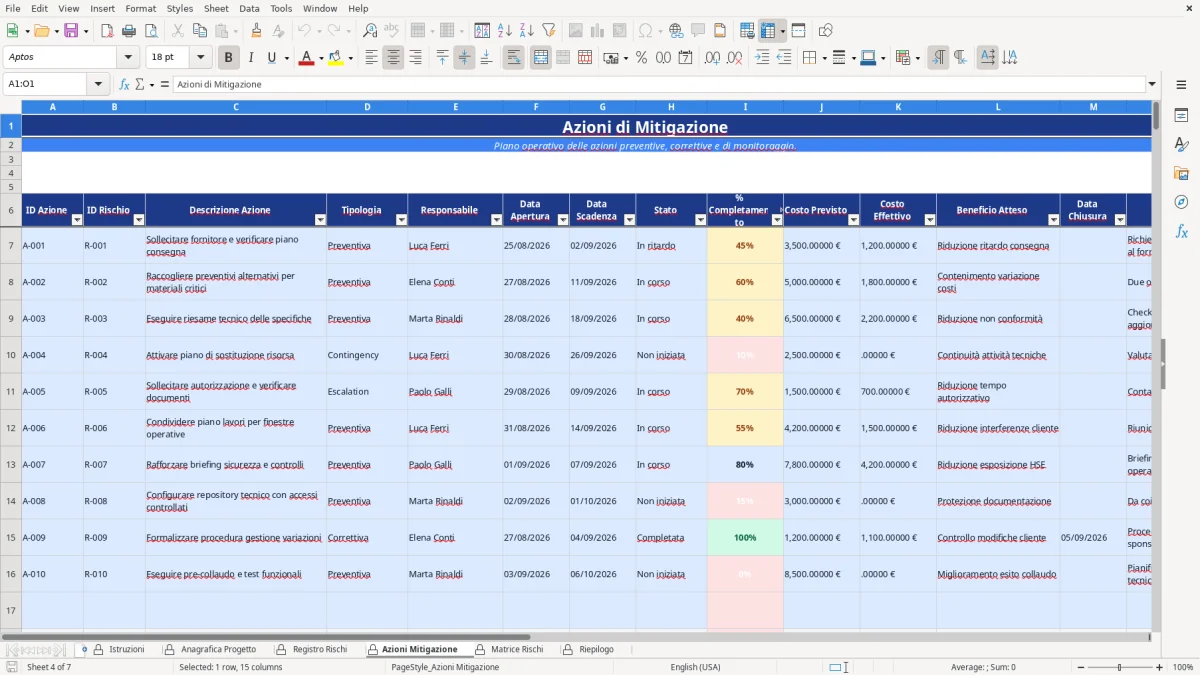Toggle Left-To-Right text direction
The height and width of the screenshot is (675, 1200).
[x=938, y=58]
